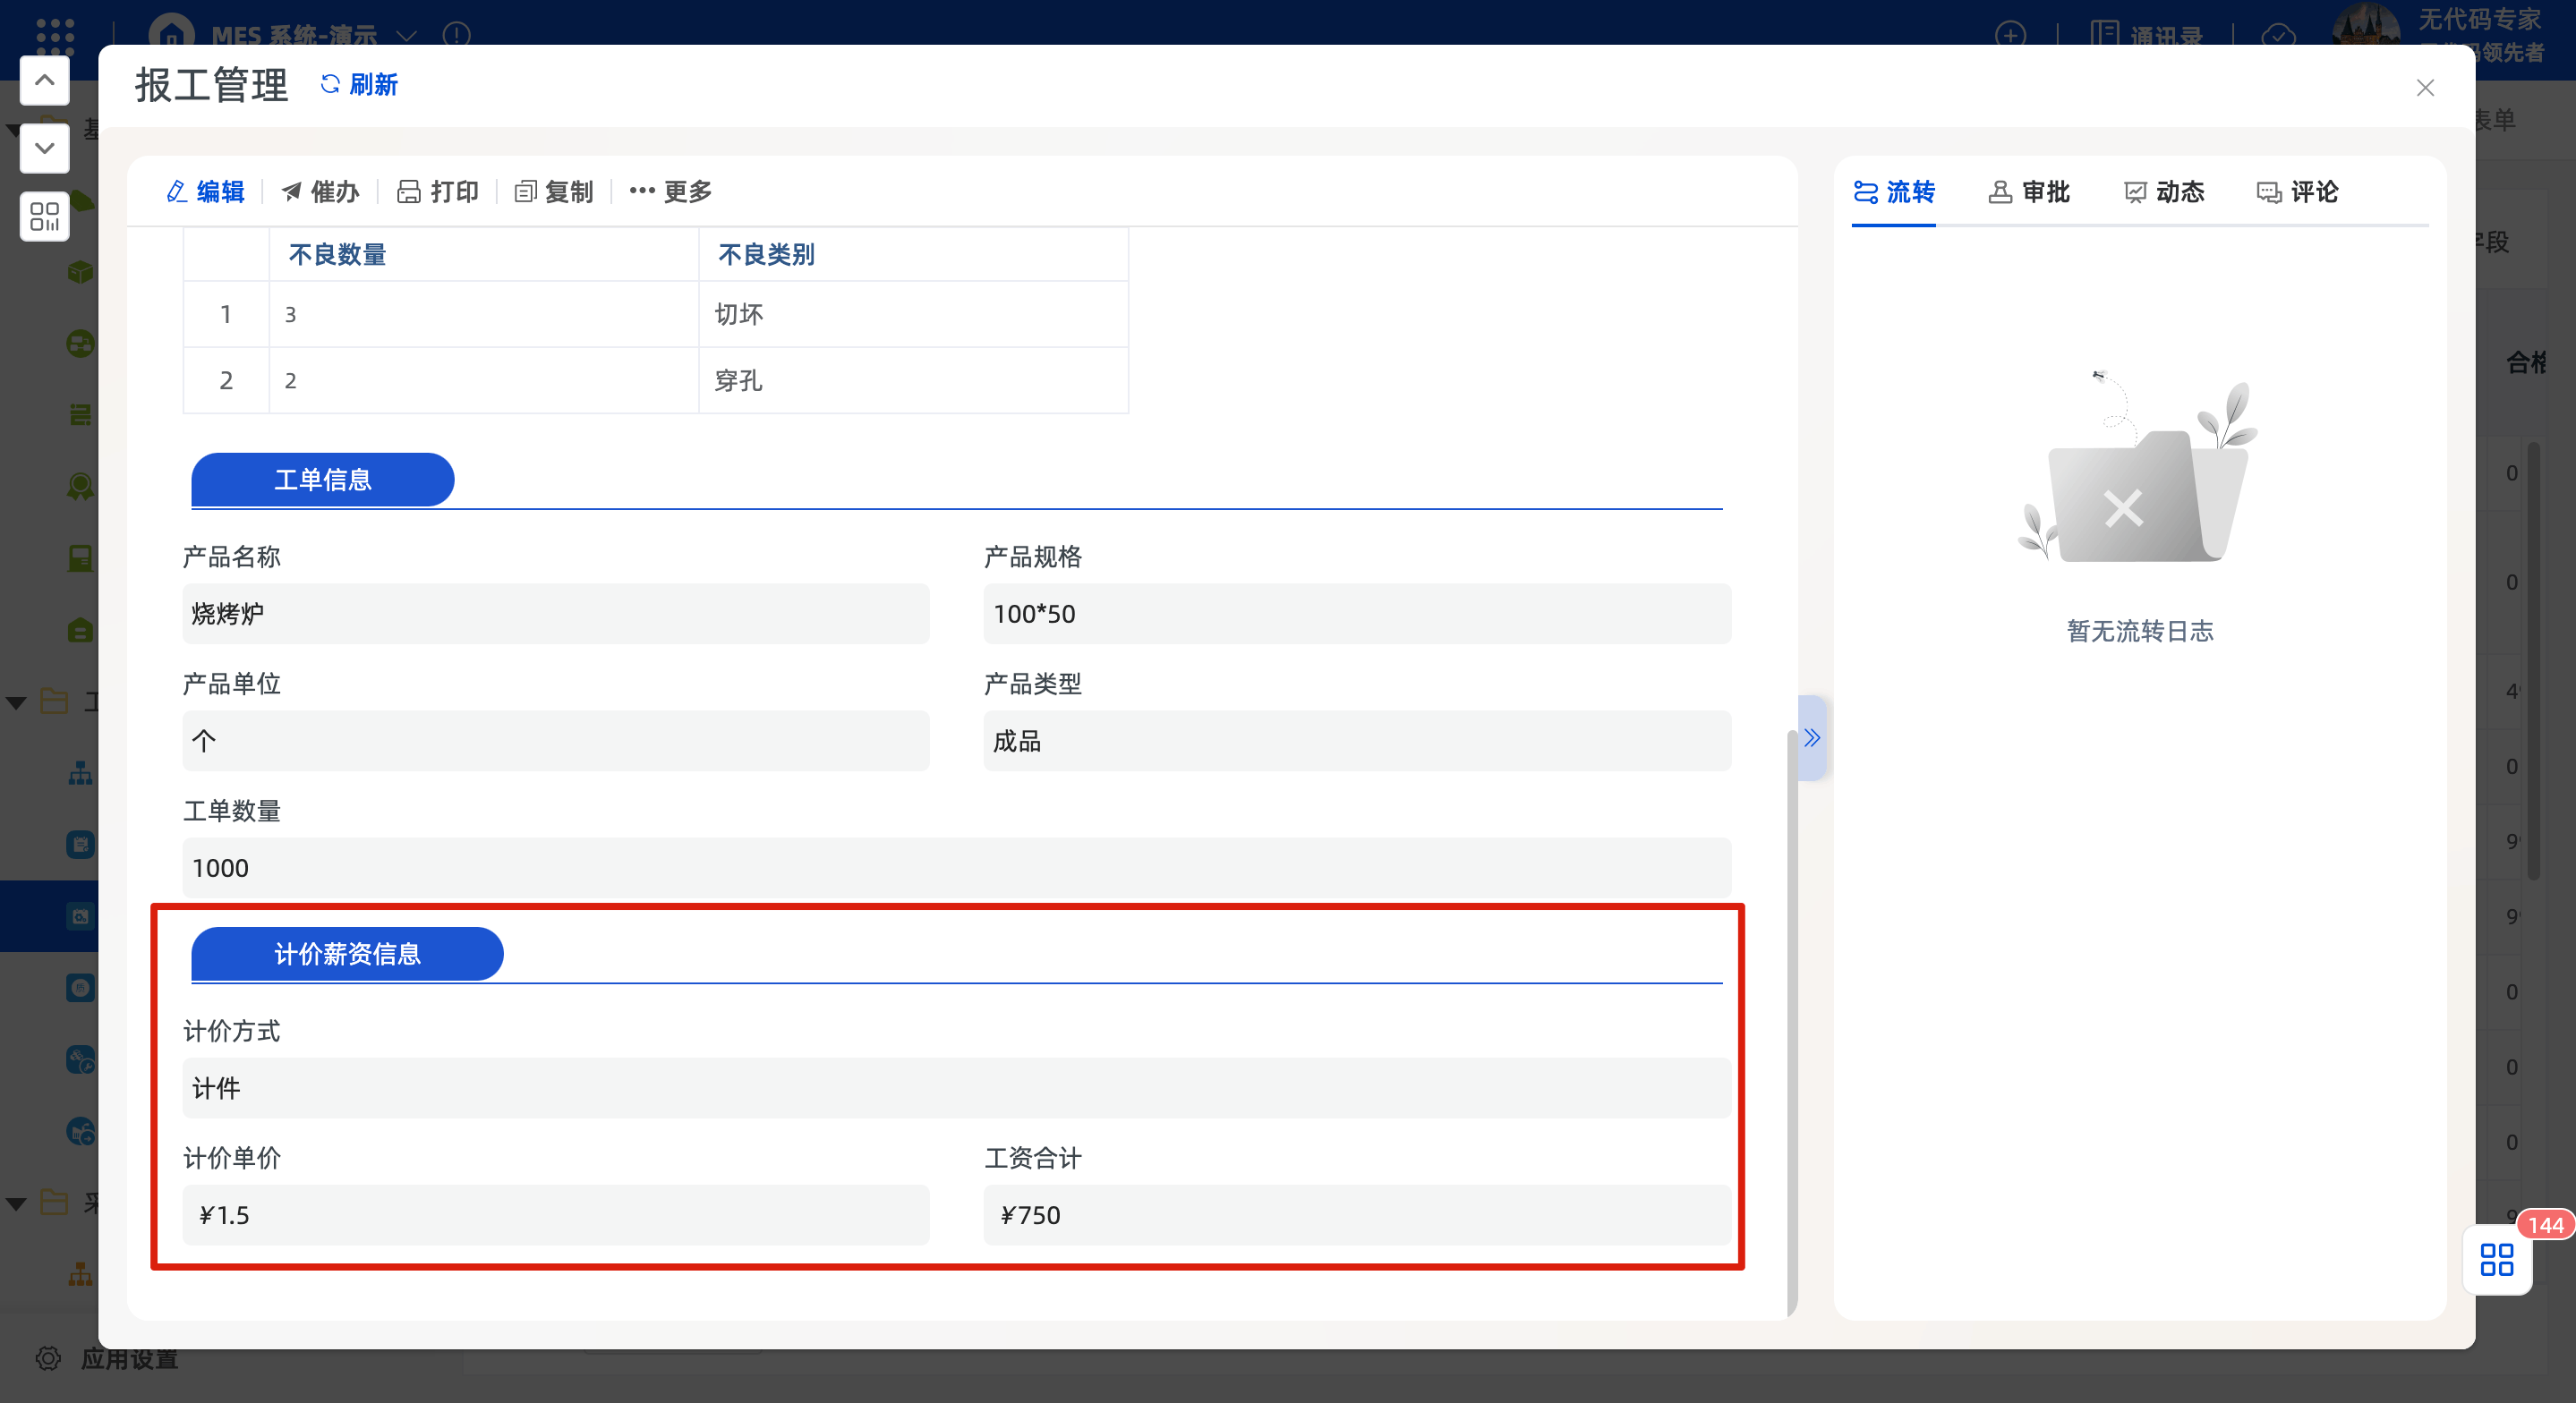Viewport: 2576px width, 1403px height.
Task: Click the Edit (编辑) pencil button
Action: [x=205, y=191]
